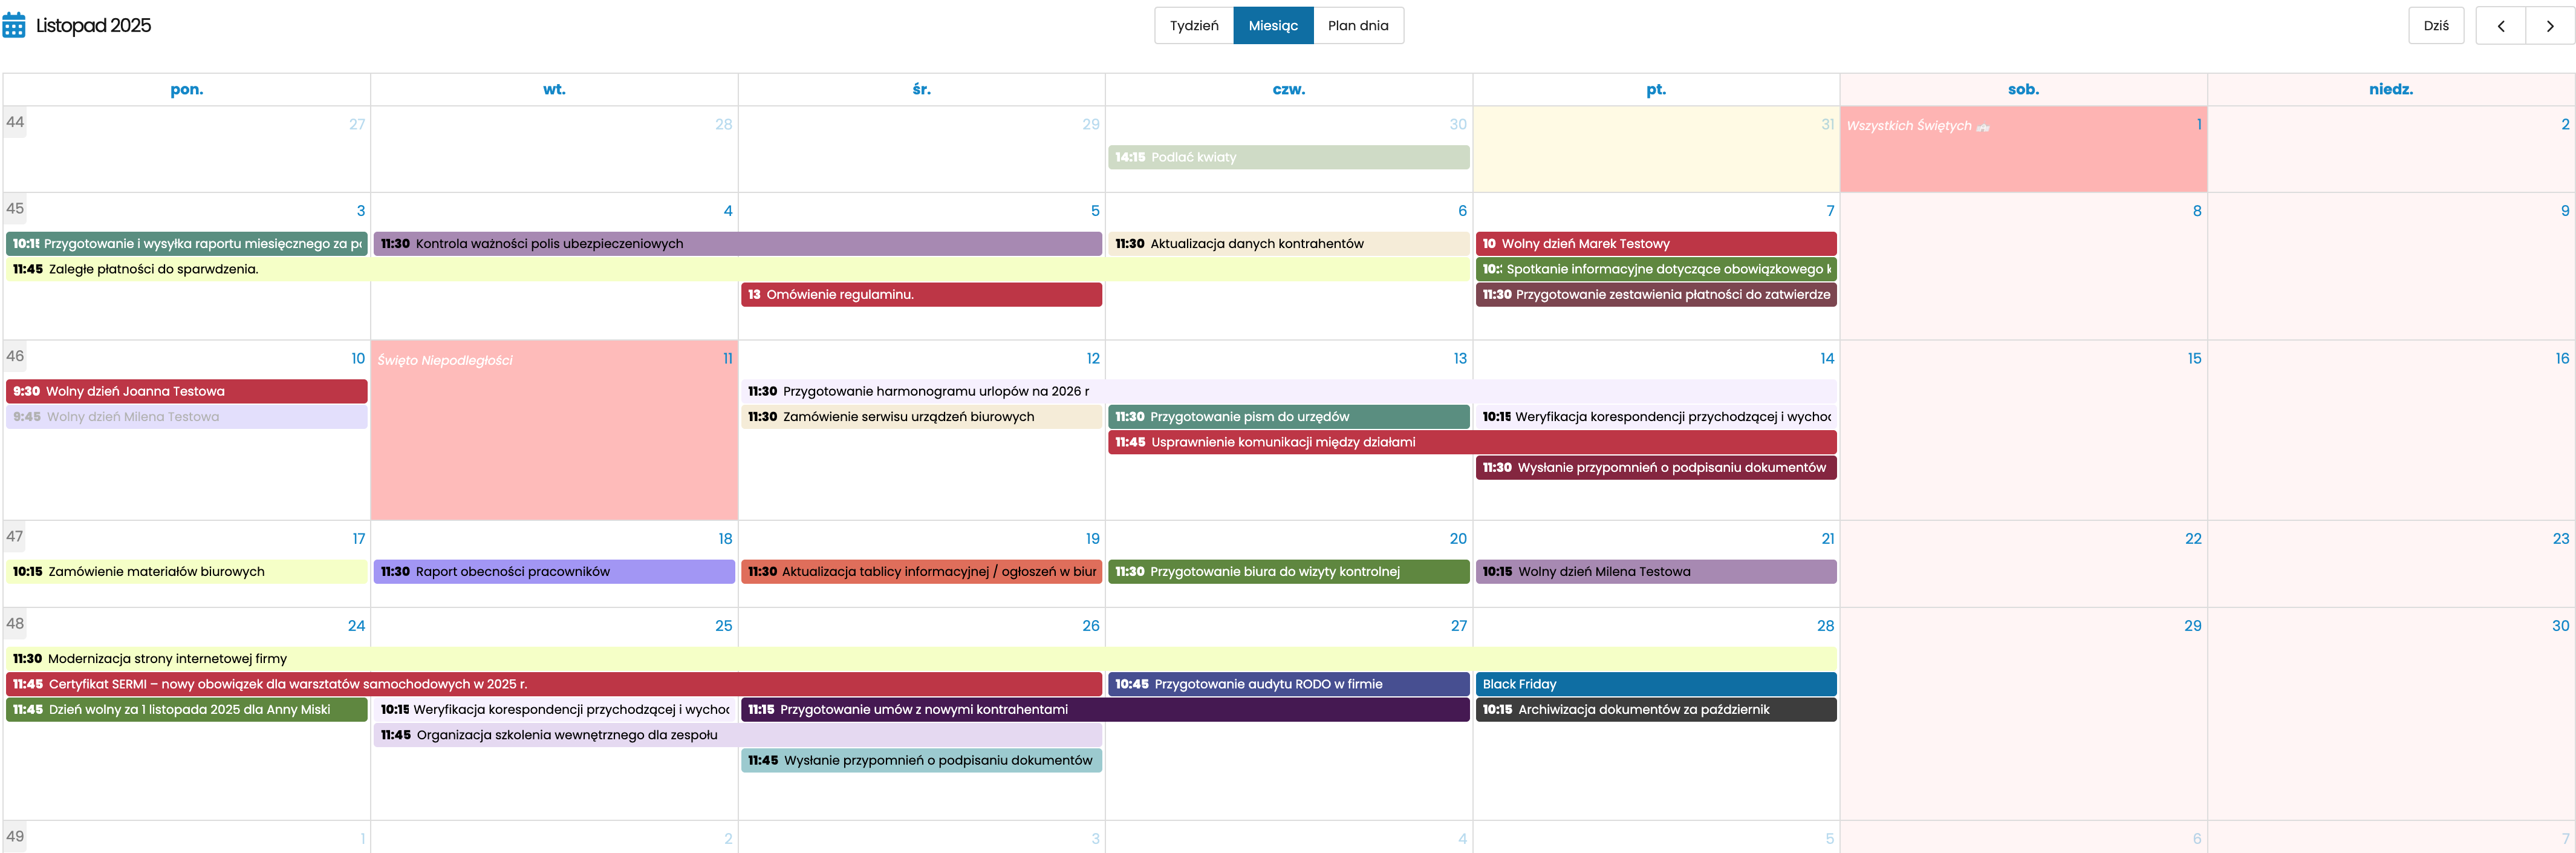Click the Dziś button

2436,26
